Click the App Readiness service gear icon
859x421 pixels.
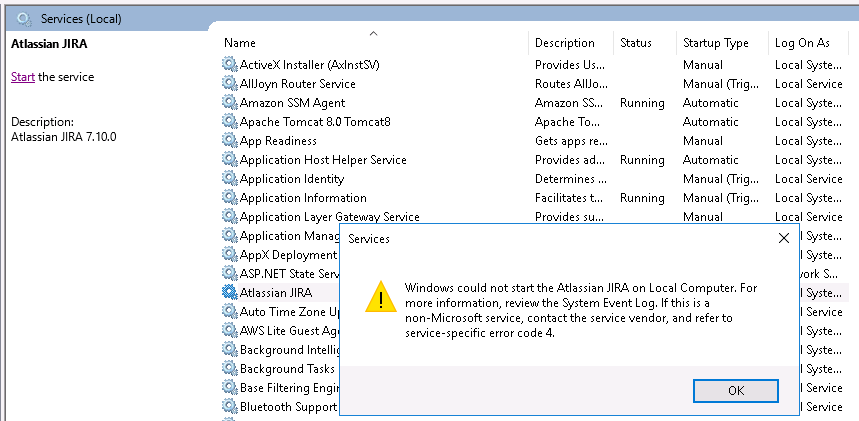(x=230, y=140)
